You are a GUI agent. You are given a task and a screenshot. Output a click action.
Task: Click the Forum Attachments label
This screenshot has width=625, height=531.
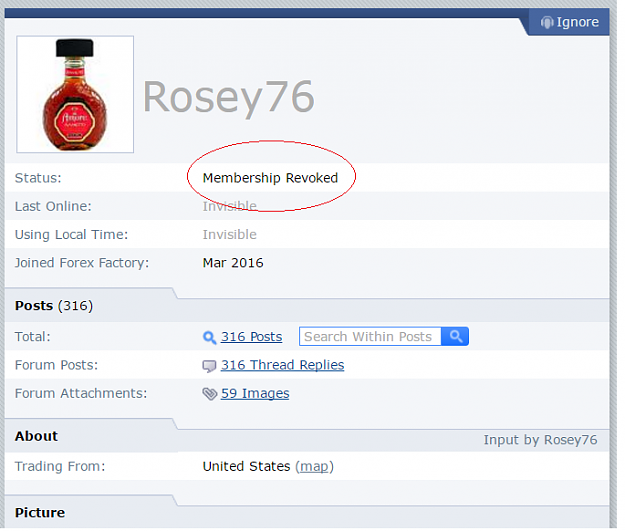[x=81, y=394]
